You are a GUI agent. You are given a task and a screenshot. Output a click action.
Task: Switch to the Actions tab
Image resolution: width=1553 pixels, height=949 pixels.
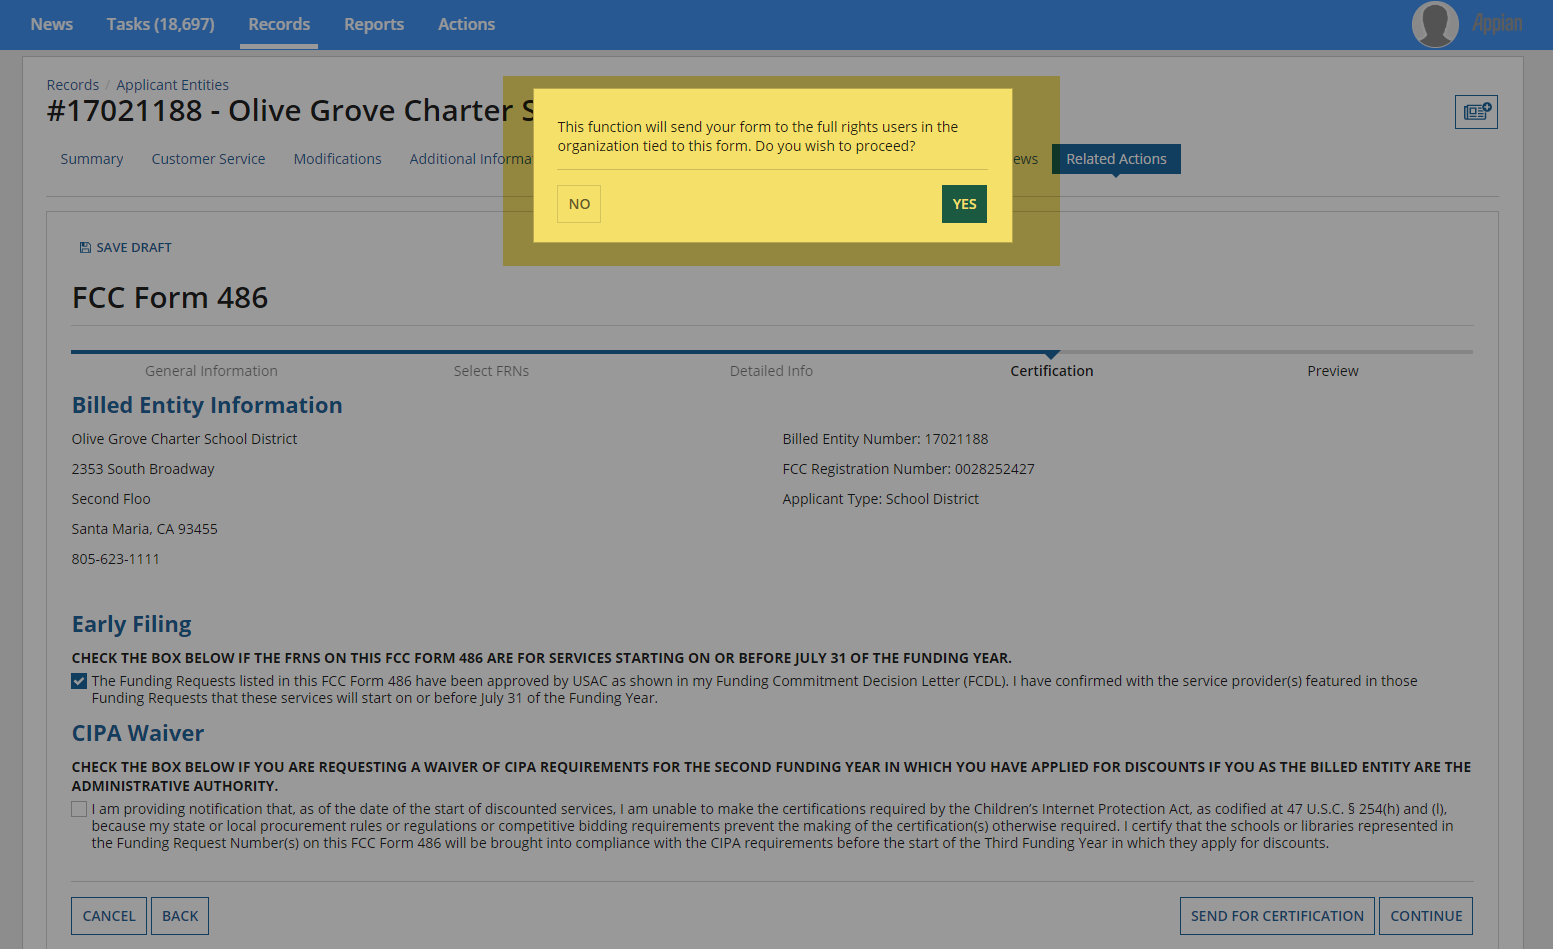coord(466,24)
